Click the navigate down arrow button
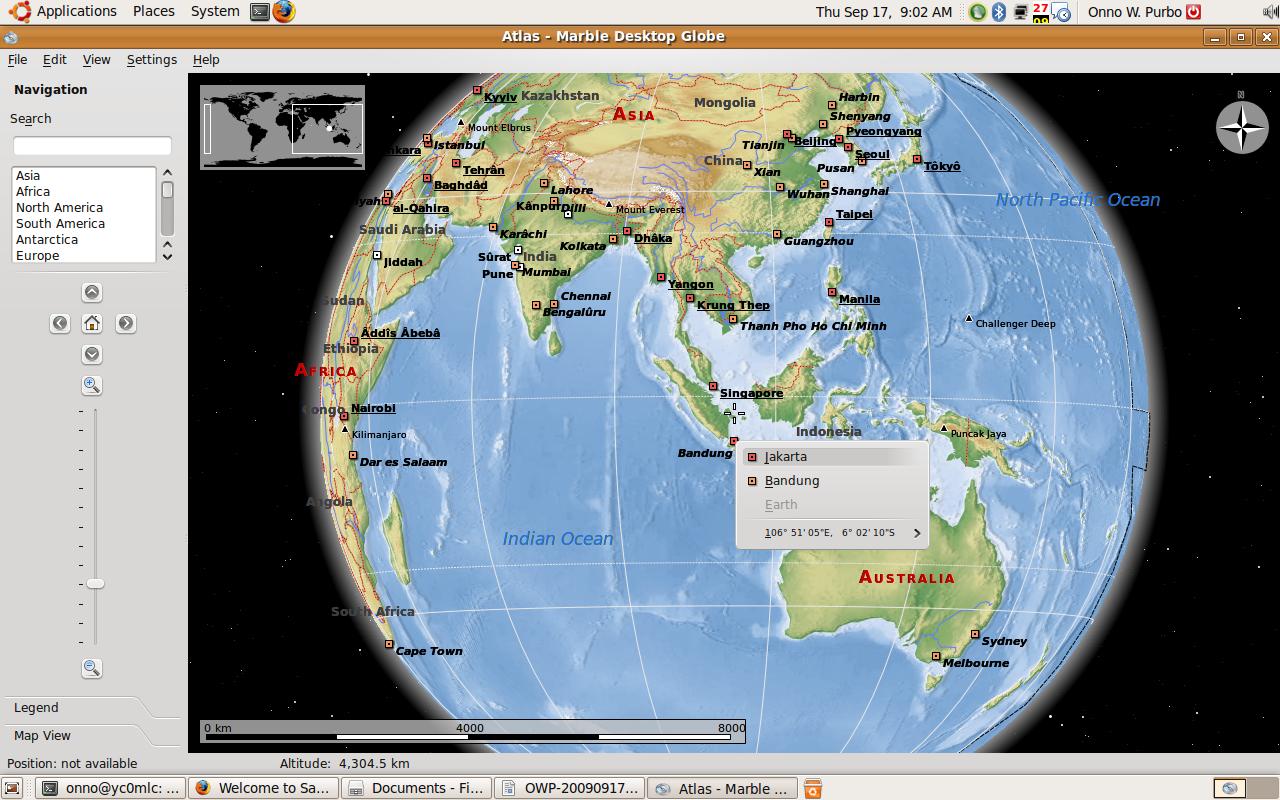This screenshot has height=800, width=1280. pos(92,354)
